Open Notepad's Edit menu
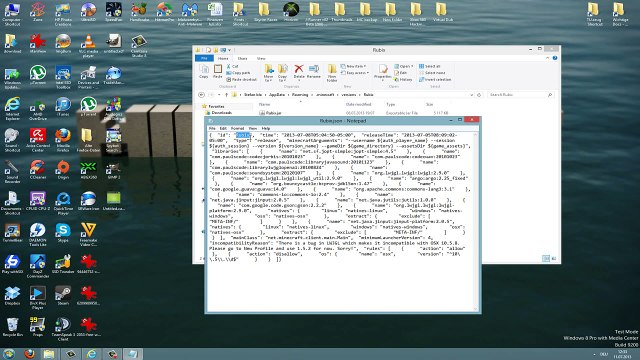The image size is (640, 360). (223, 128)
